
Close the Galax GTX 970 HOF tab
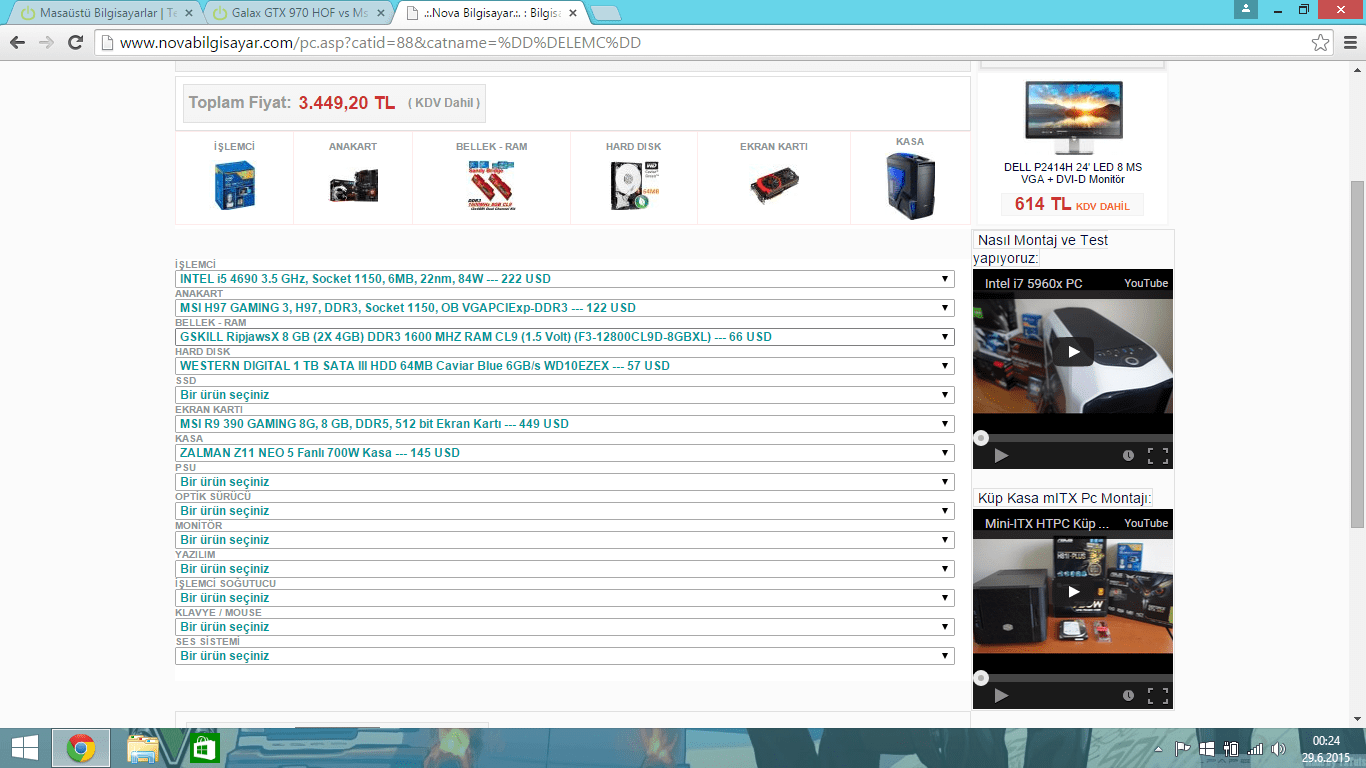(381, 14)
